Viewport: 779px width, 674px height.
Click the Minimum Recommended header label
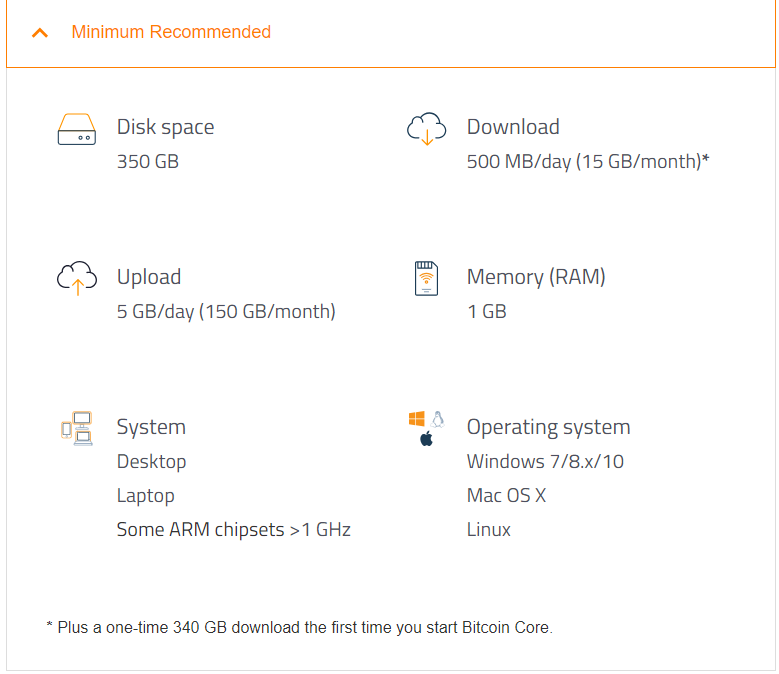point(171,32)
